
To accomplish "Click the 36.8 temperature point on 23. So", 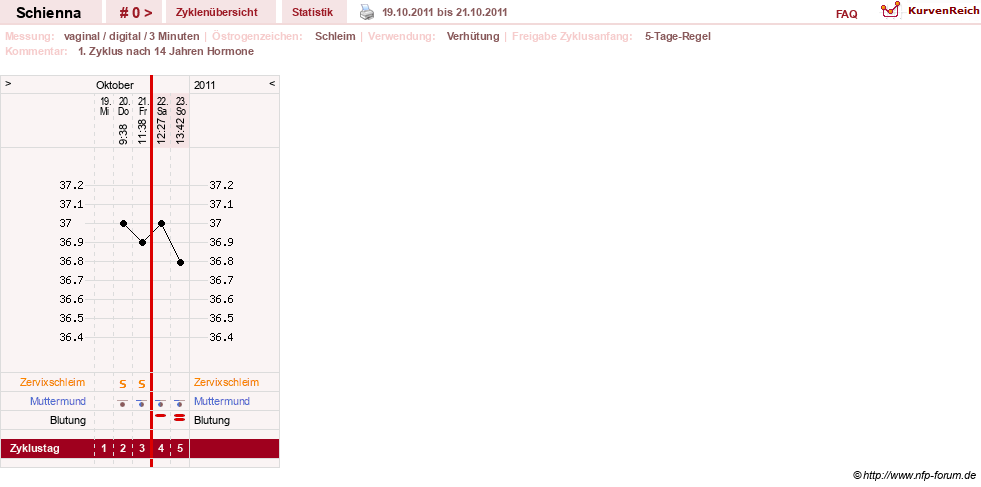I will pyautogui.click(x=180, y=262).
